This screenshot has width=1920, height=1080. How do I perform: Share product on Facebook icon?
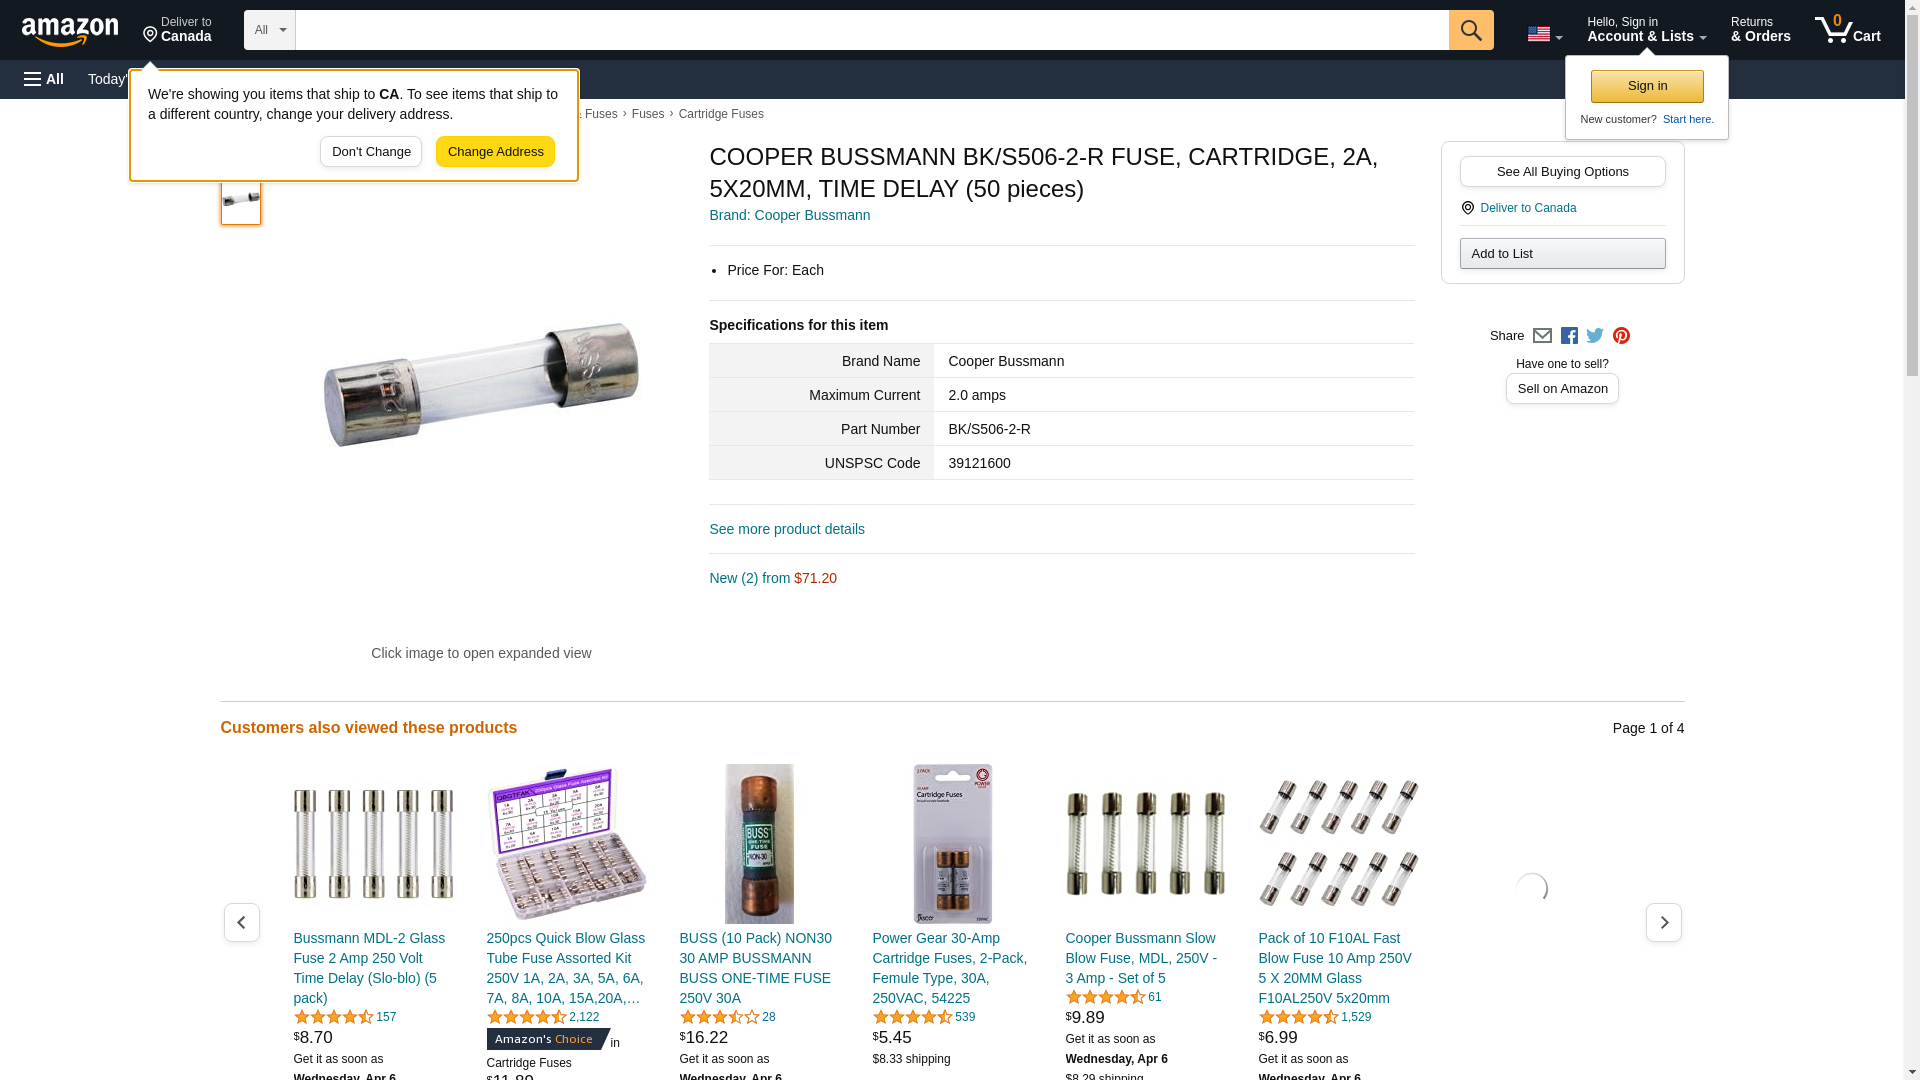tap(1569, 336)
